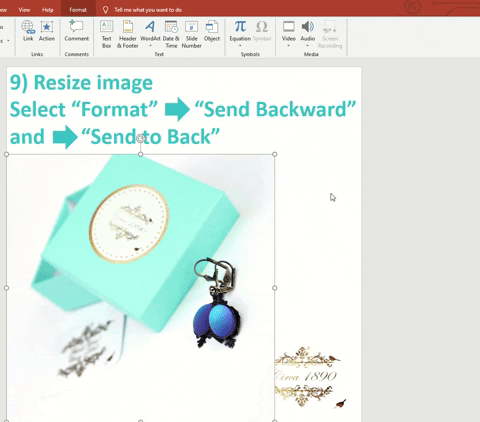
Task: Switch to the Format ribbon tab
Action: coord(78,10)
